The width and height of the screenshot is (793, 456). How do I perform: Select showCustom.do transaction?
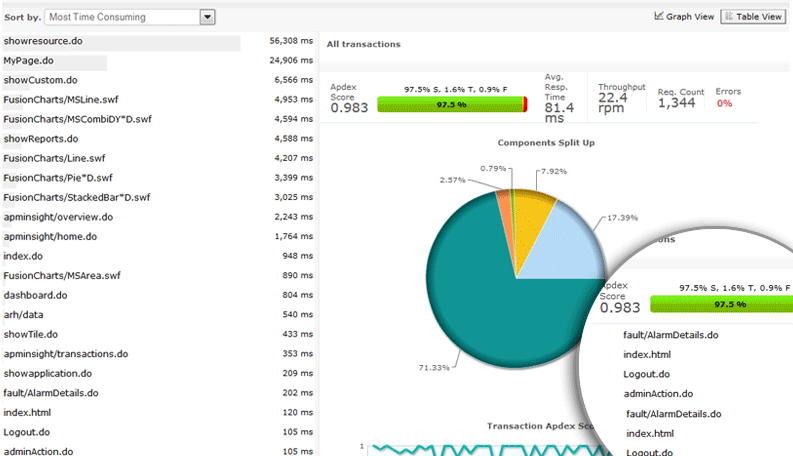click(40, 80)
